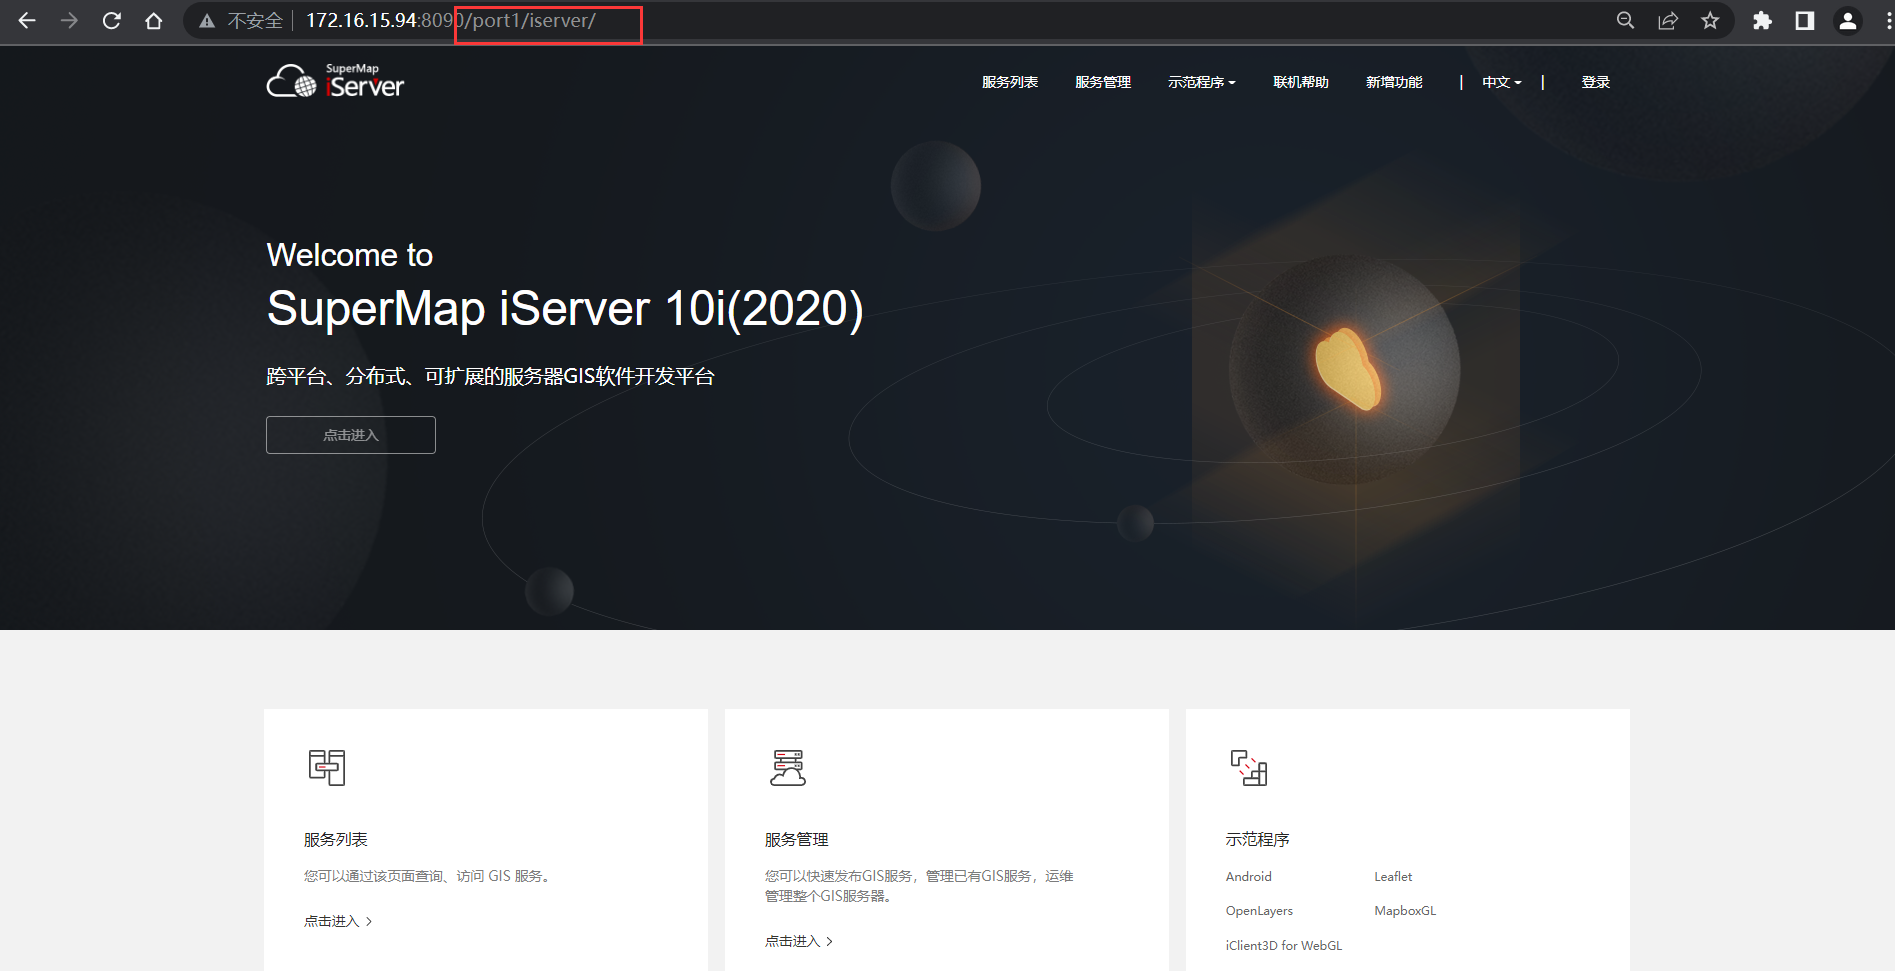1895x971 pixels.
Task: Click the SuperMap iServer 10i(2020) heading
Action: pos(565,308)
